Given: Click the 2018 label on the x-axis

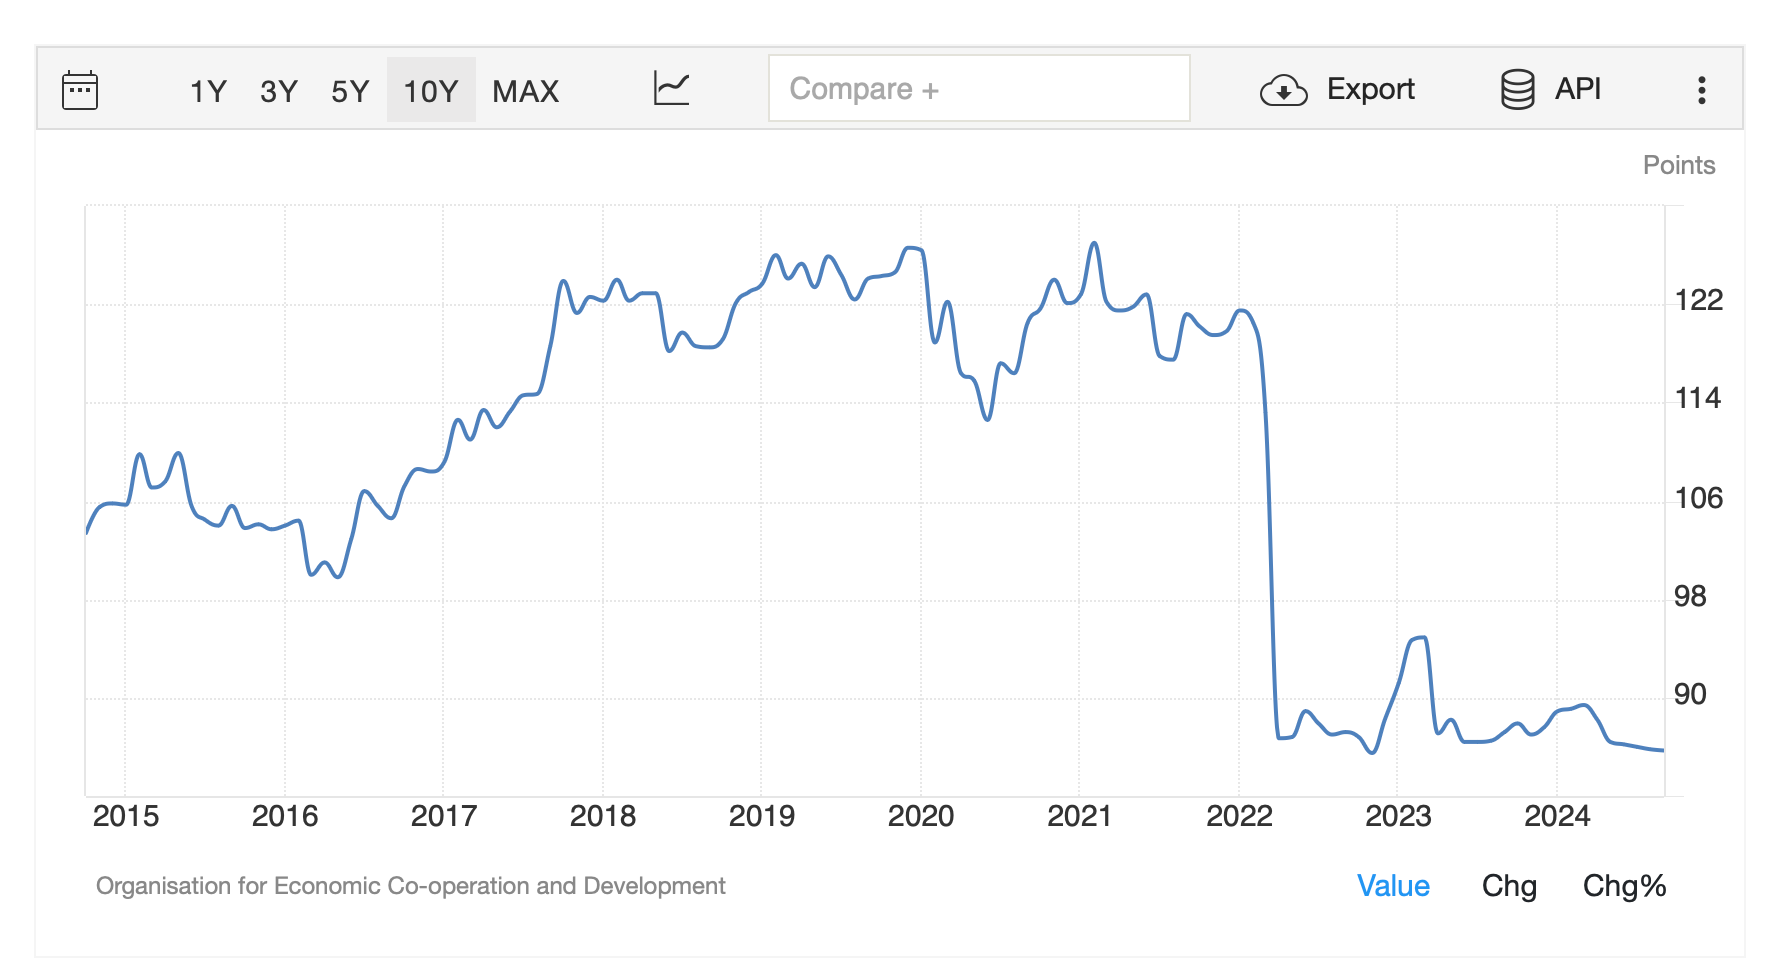Looking at the screenshot, I should click(x=603, y=816).
